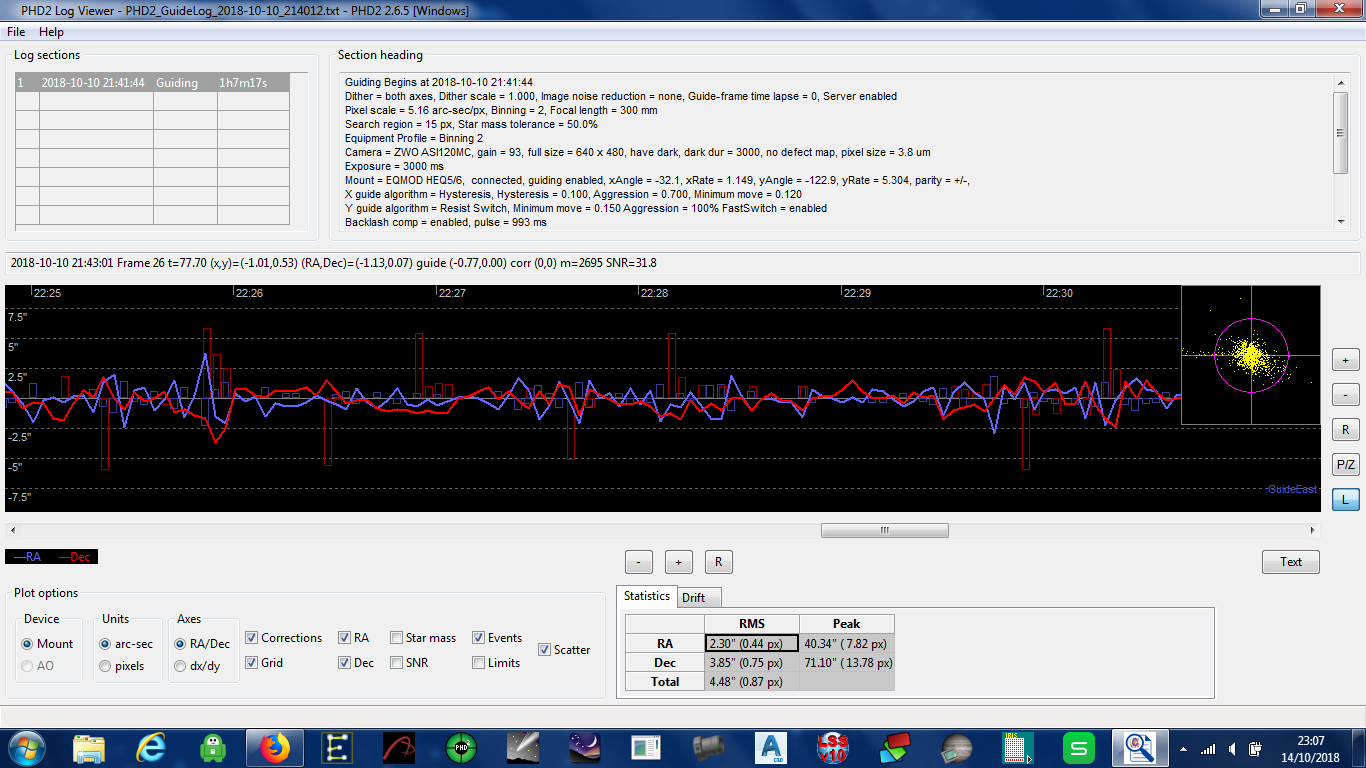The image size is (1366, 768).
Task: Click the Text button
Action: tap(1291, 562)
